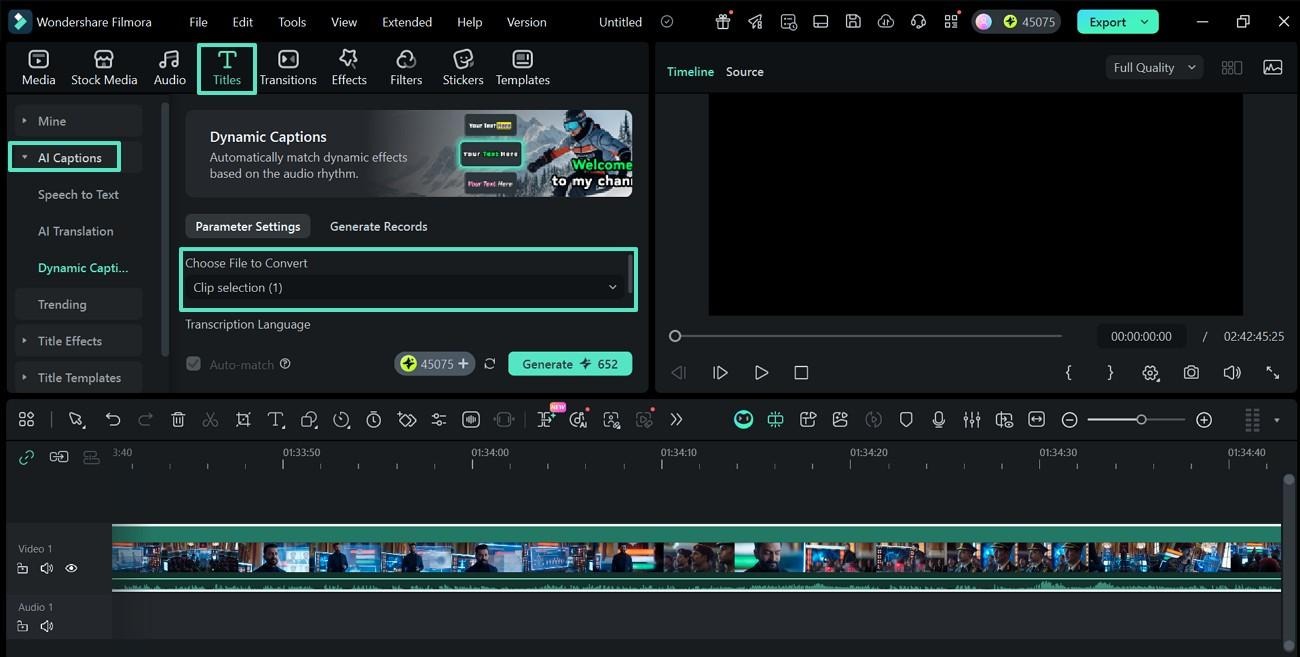Open the Keyframe animation tool
Image resolution: width=1300 pixels, height=657 pixels.
(407, 419)
